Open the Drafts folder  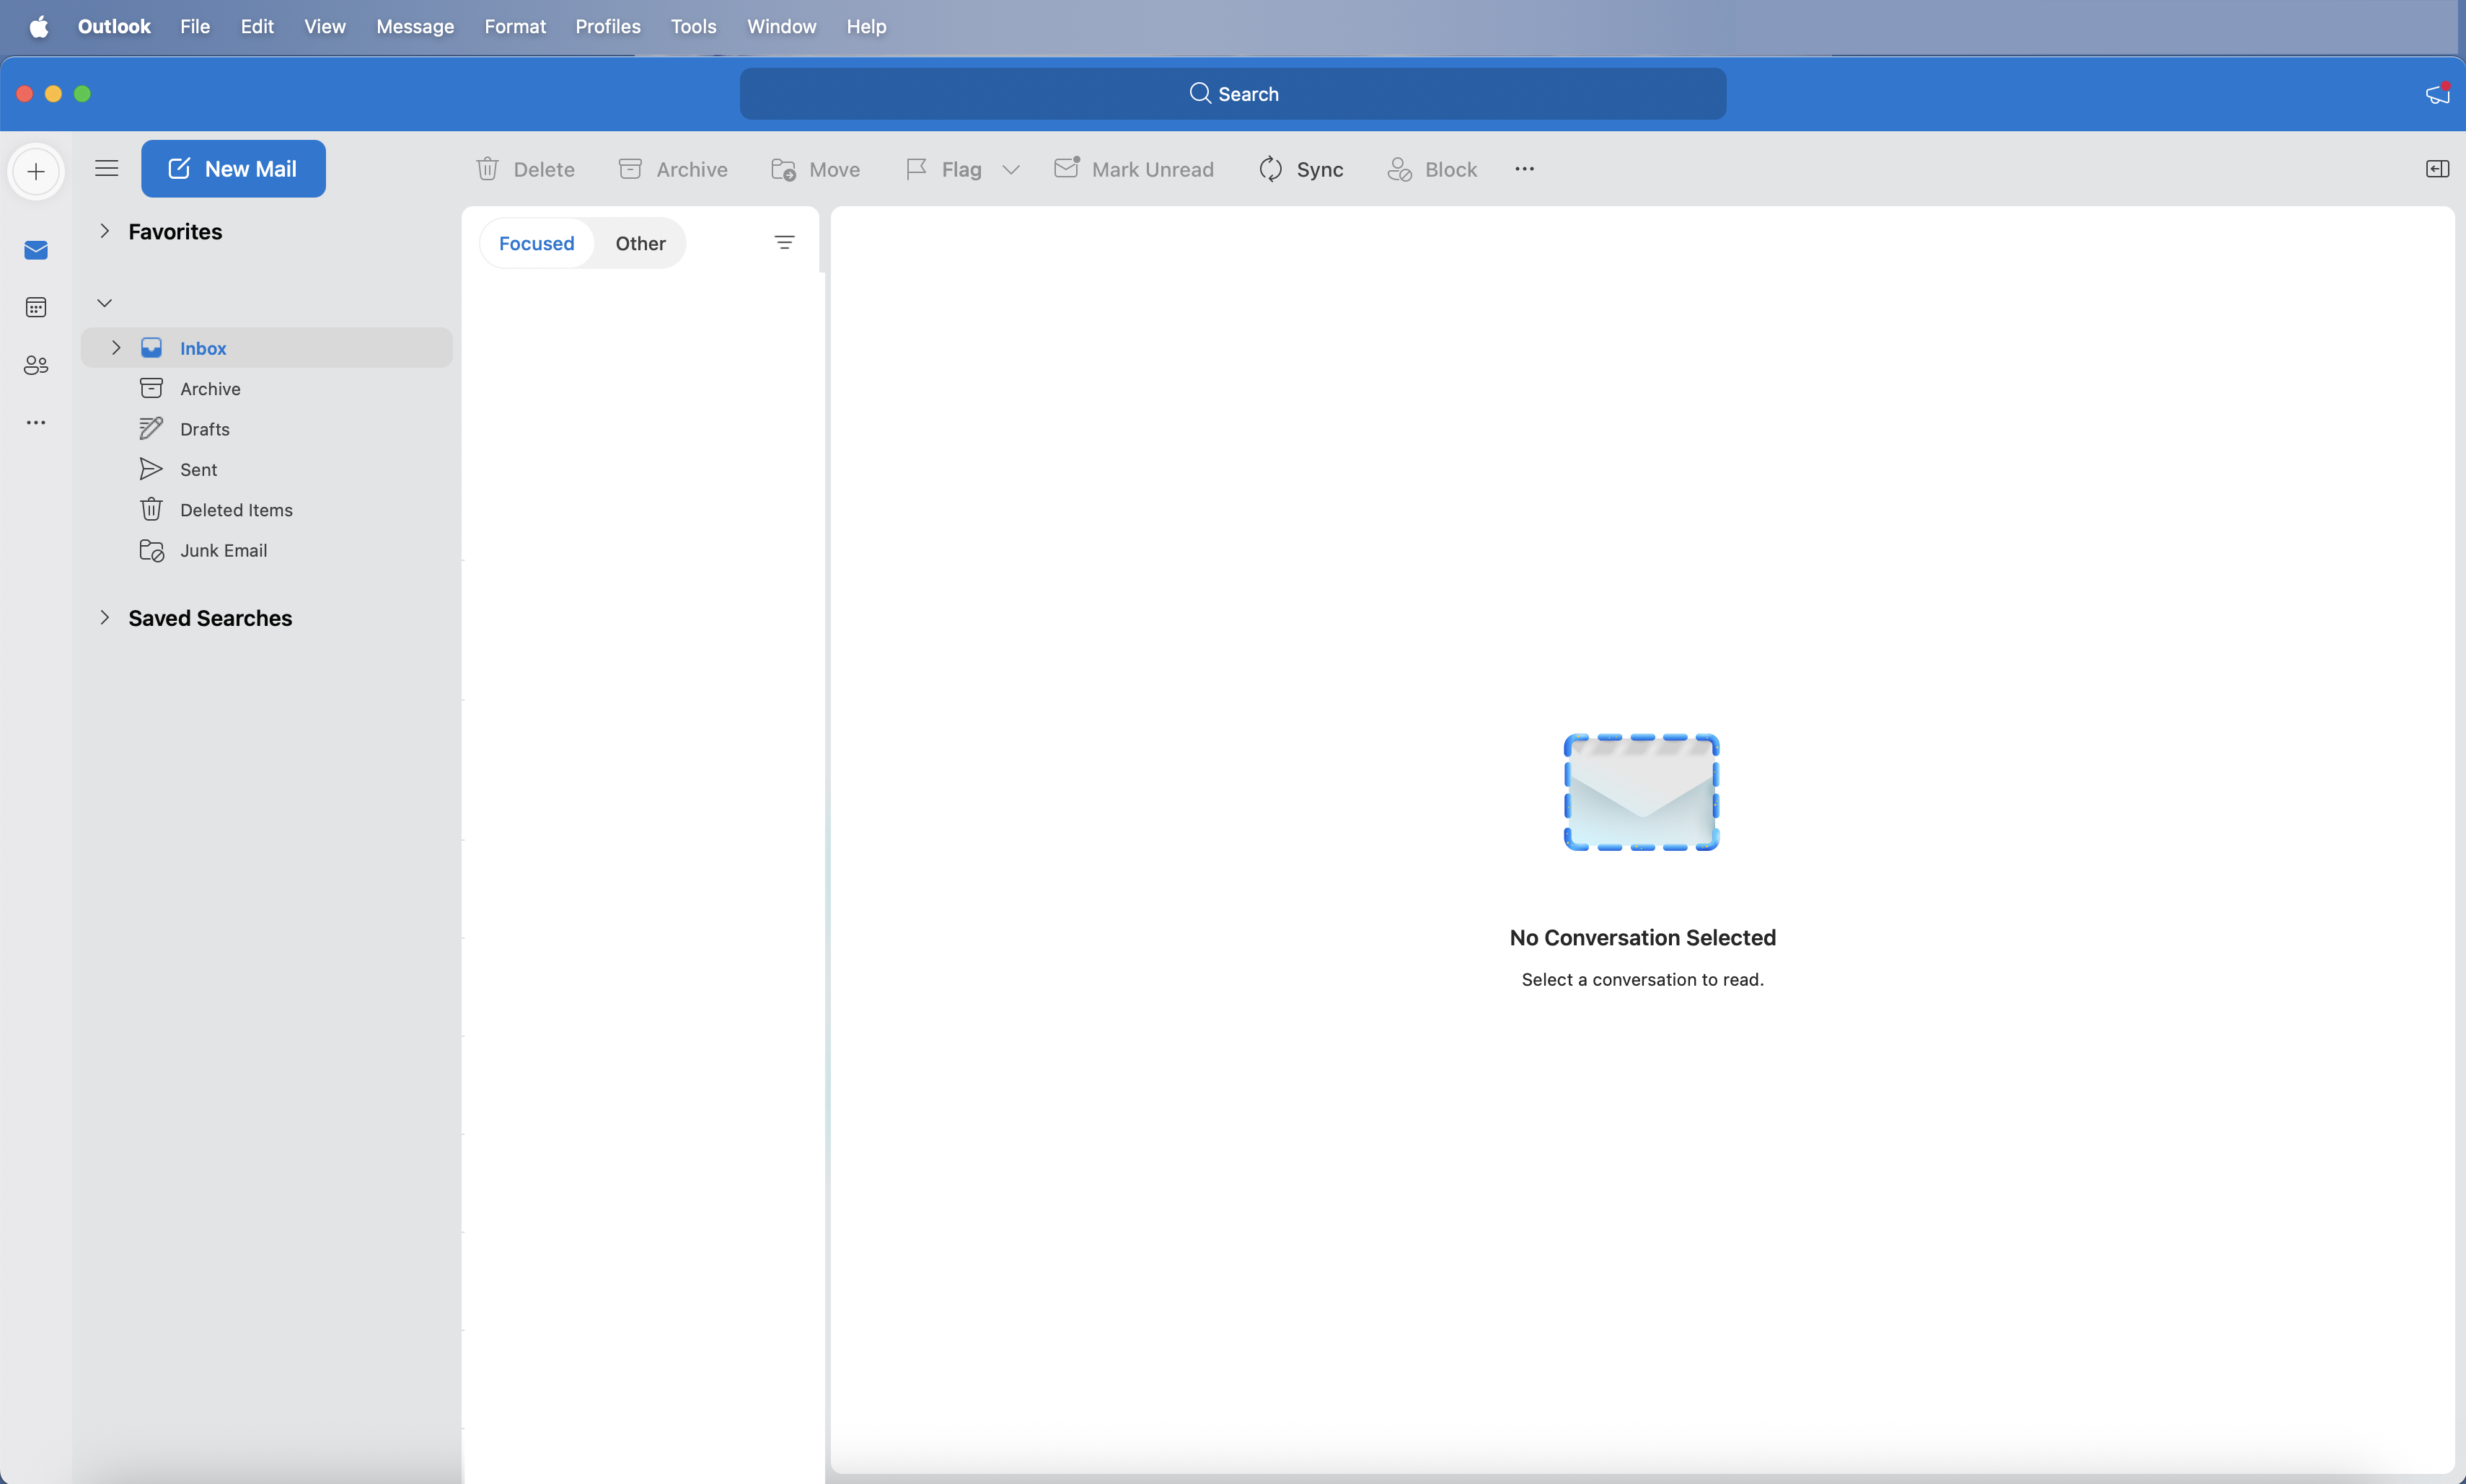coord(266,429)
